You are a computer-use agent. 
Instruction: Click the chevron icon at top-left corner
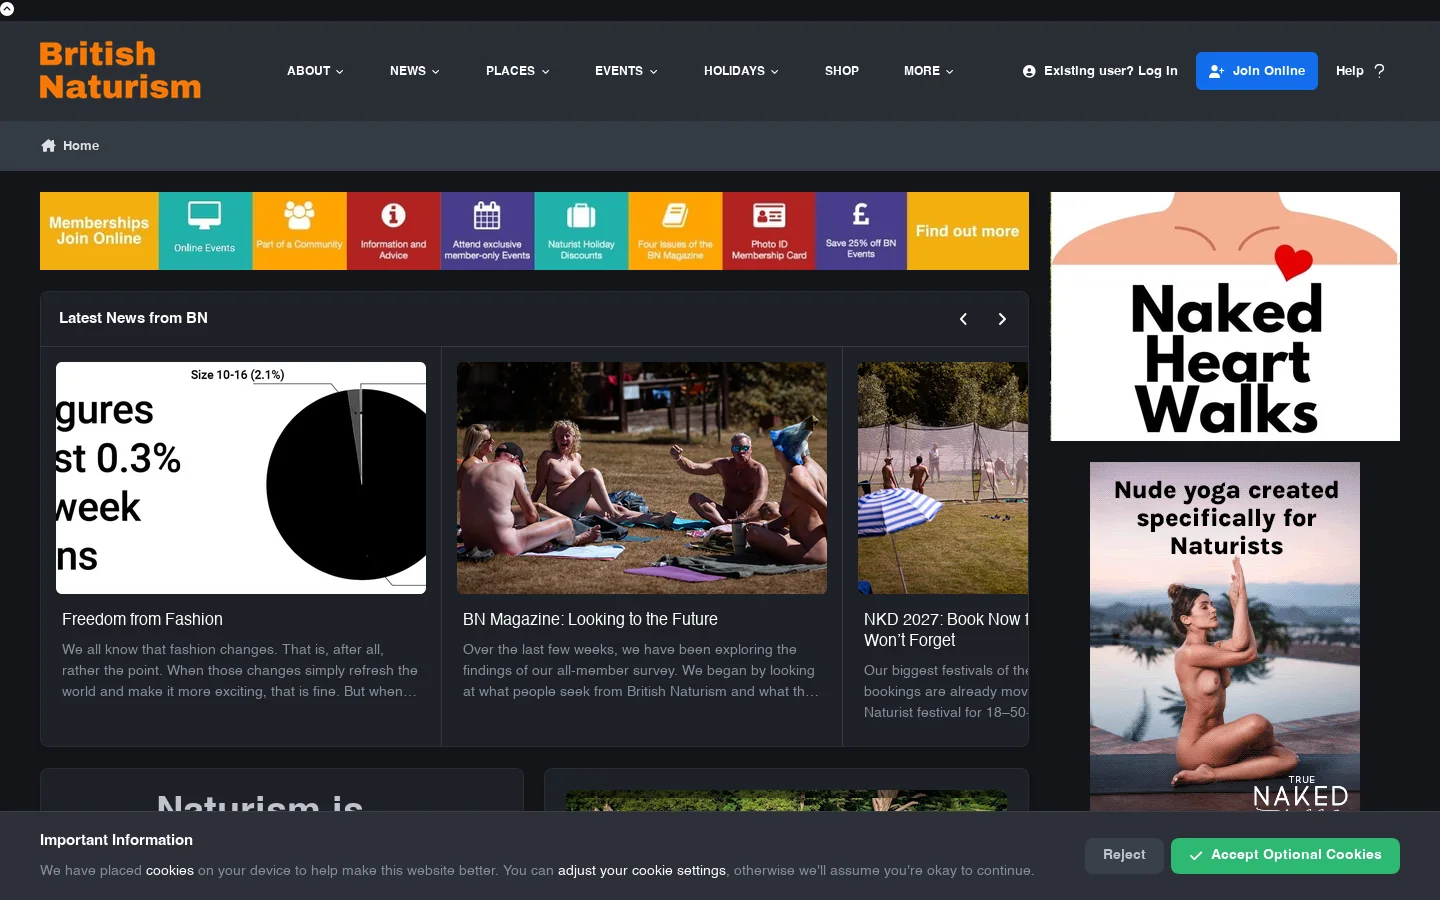7,8
